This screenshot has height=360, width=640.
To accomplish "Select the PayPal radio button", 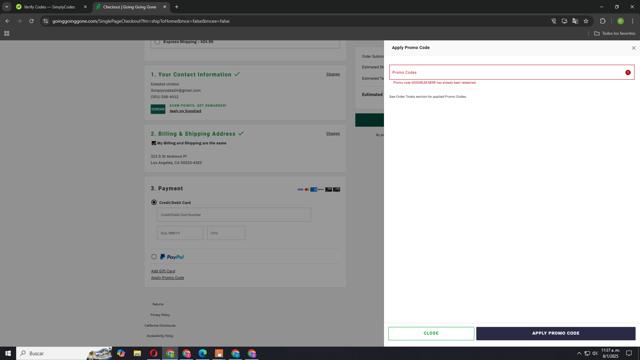I will click(x=154, y=256).
